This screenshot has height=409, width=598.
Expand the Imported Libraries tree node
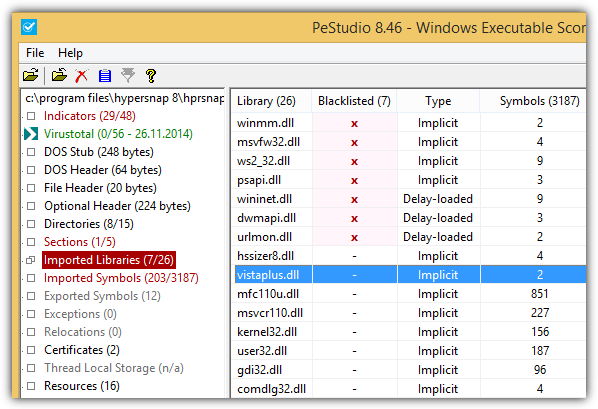31,260
